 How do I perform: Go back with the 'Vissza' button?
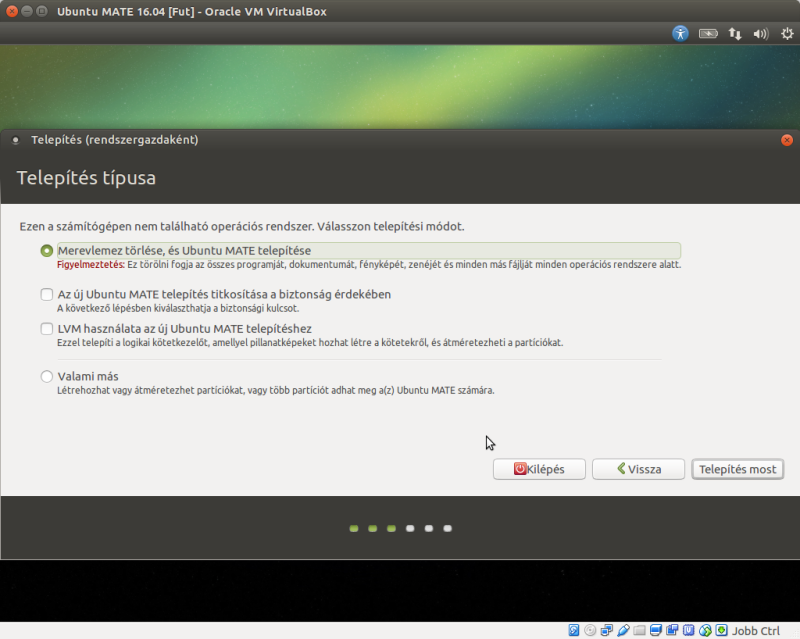pyautogui.click(x=638, y=469)
